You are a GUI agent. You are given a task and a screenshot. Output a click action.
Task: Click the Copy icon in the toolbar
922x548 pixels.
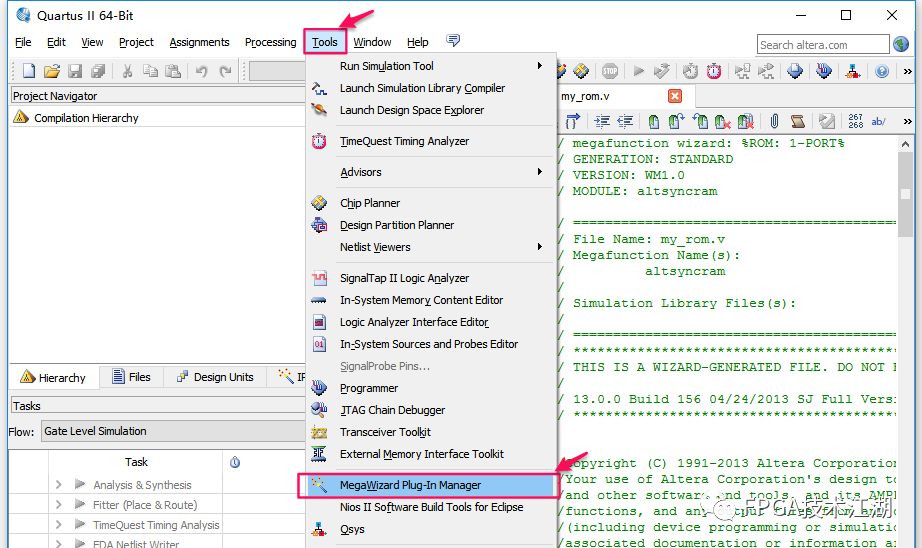(x=151, y=71)
